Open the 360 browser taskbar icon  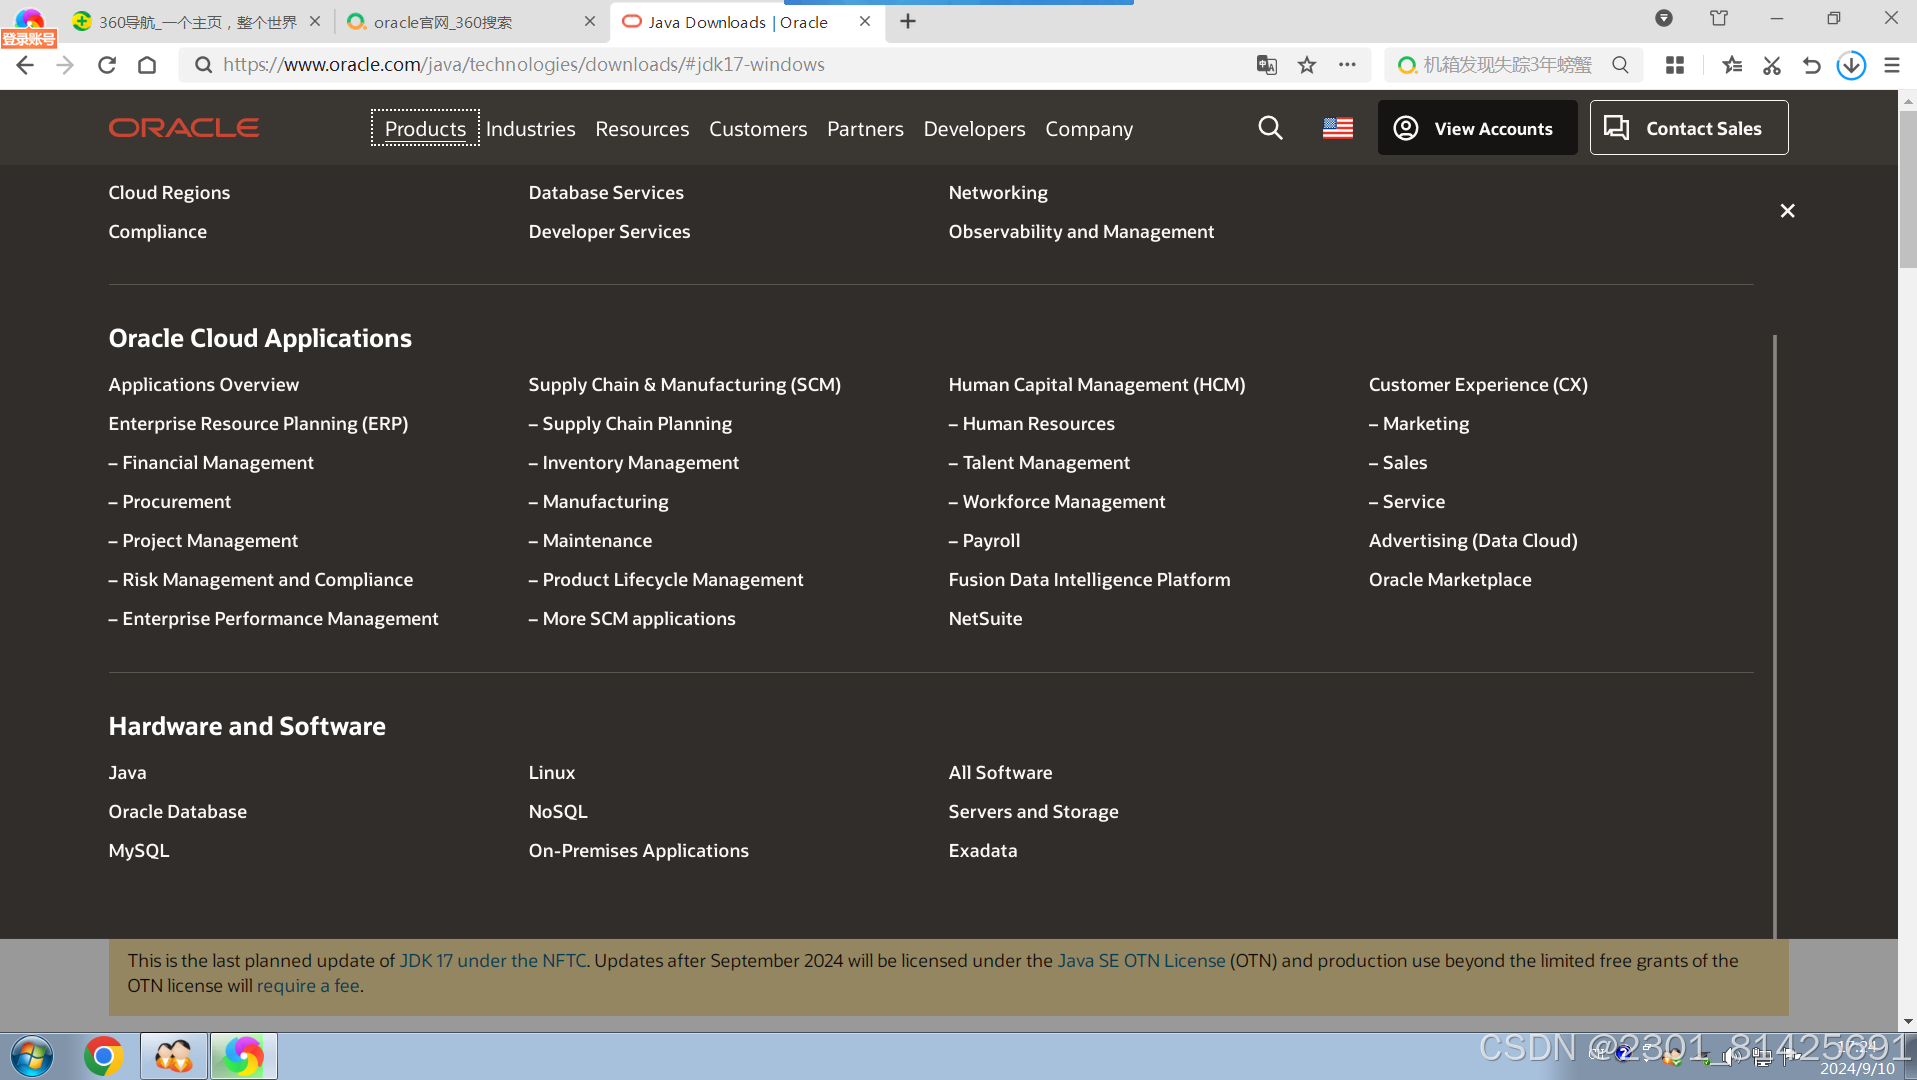243,1056
